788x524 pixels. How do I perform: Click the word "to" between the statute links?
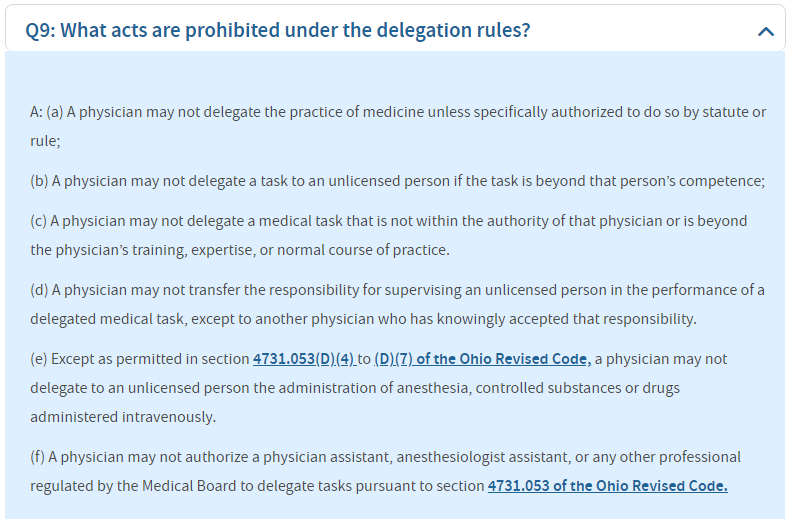coord(365,358)
